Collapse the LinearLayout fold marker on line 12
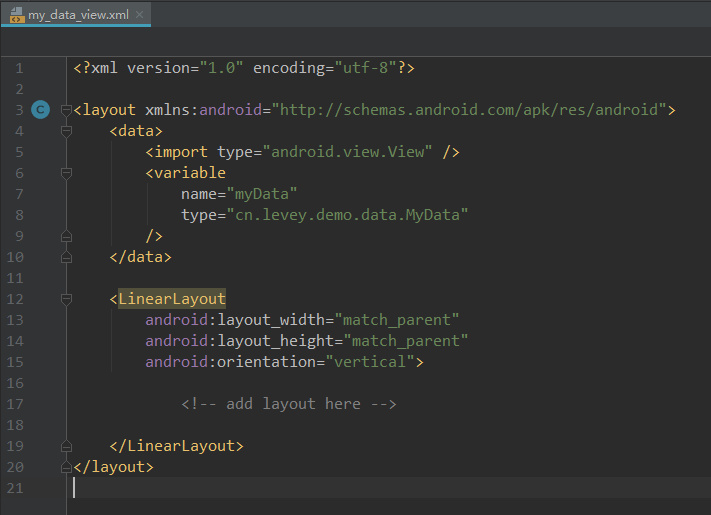 [66, 299]
